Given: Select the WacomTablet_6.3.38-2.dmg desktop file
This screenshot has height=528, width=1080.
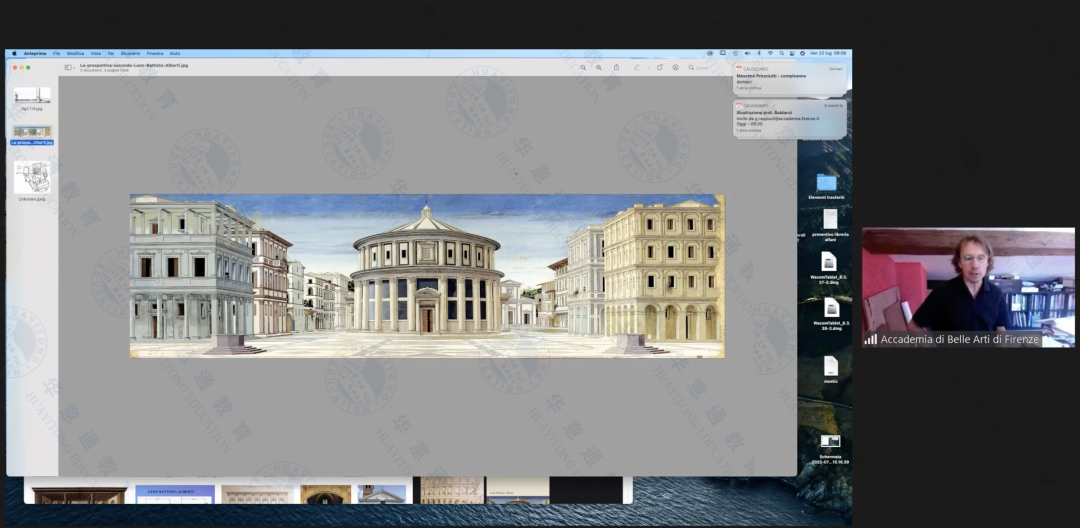Looking at the screenshot, I should tap(831, 307).
